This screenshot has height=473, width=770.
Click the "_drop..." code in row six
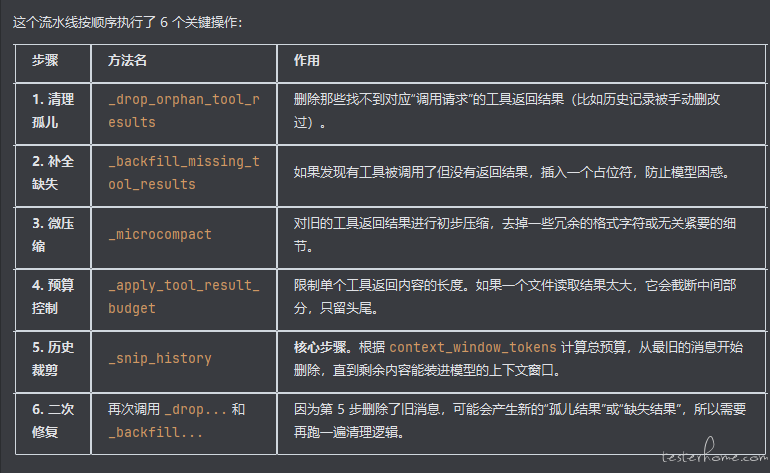(194, 409)
